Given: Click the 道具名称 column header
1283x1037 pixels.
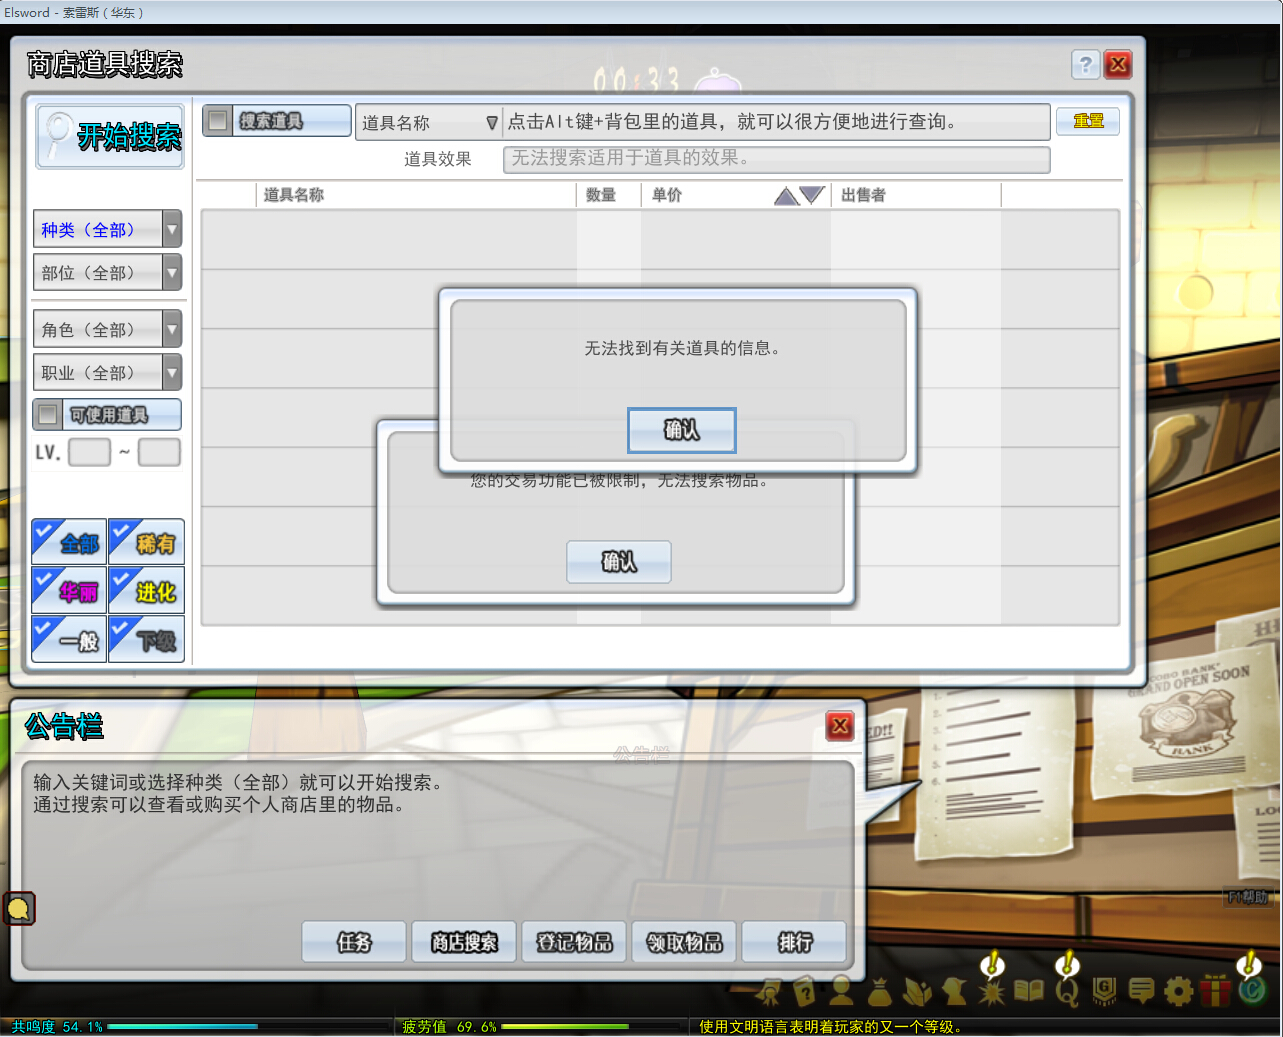Looking at the screenshot, I should tap(294, 195).
